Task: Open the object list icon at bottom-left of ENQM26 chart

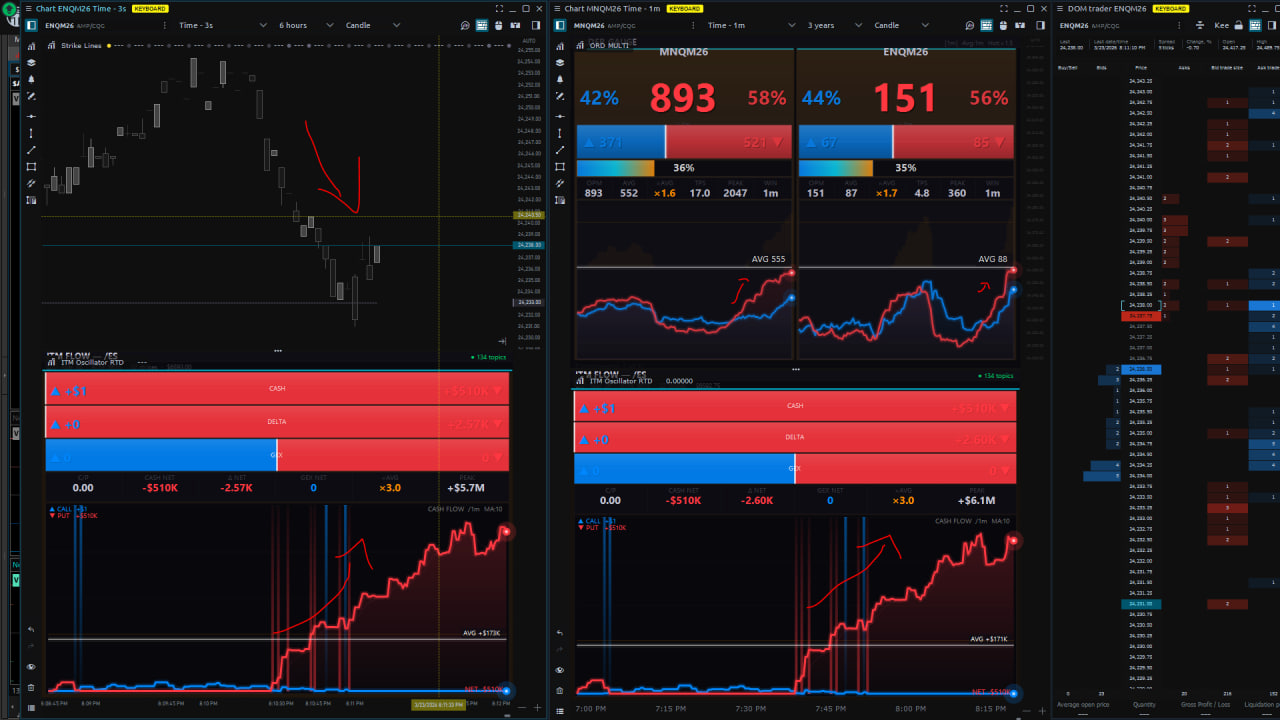Action: (31, 707)
